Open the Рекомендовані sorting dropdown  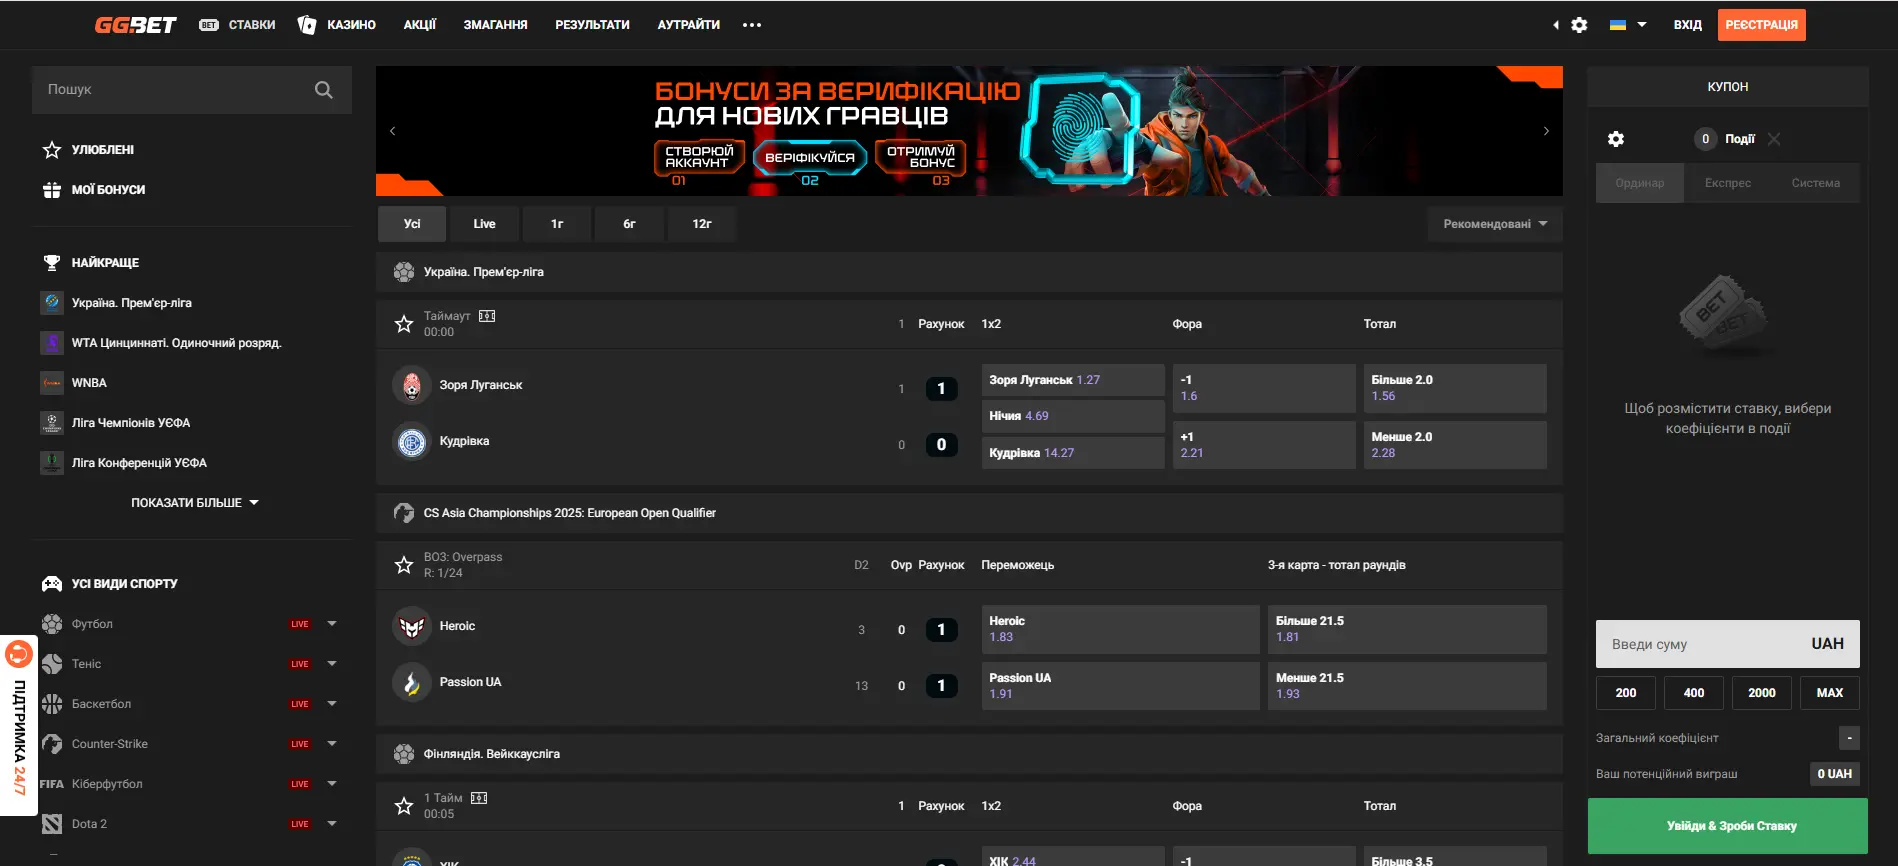[1495, 224]
